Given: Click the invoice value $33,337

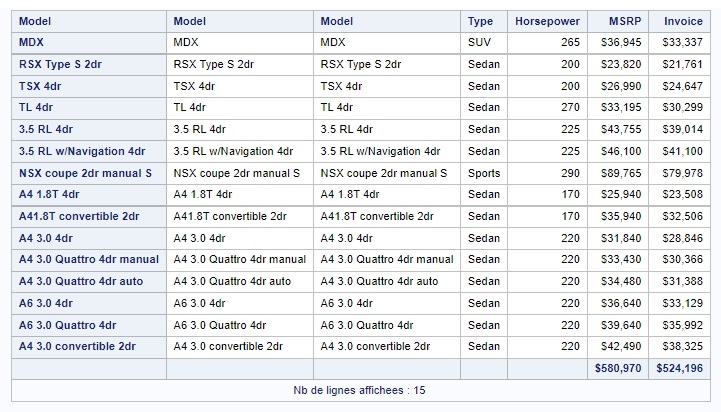Looking at the screenshot, I should pyautogui.click(x=683, y=42).
